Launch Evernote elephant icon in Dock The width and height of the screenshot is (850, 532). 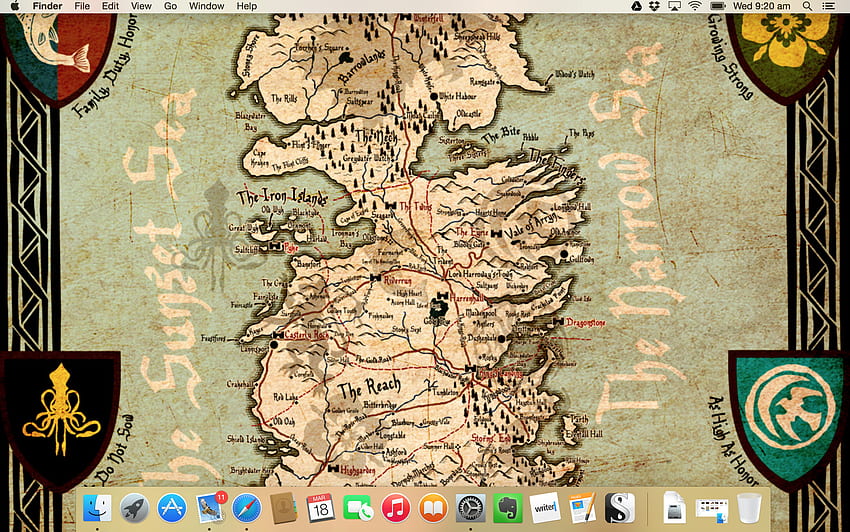coord(507,509)
